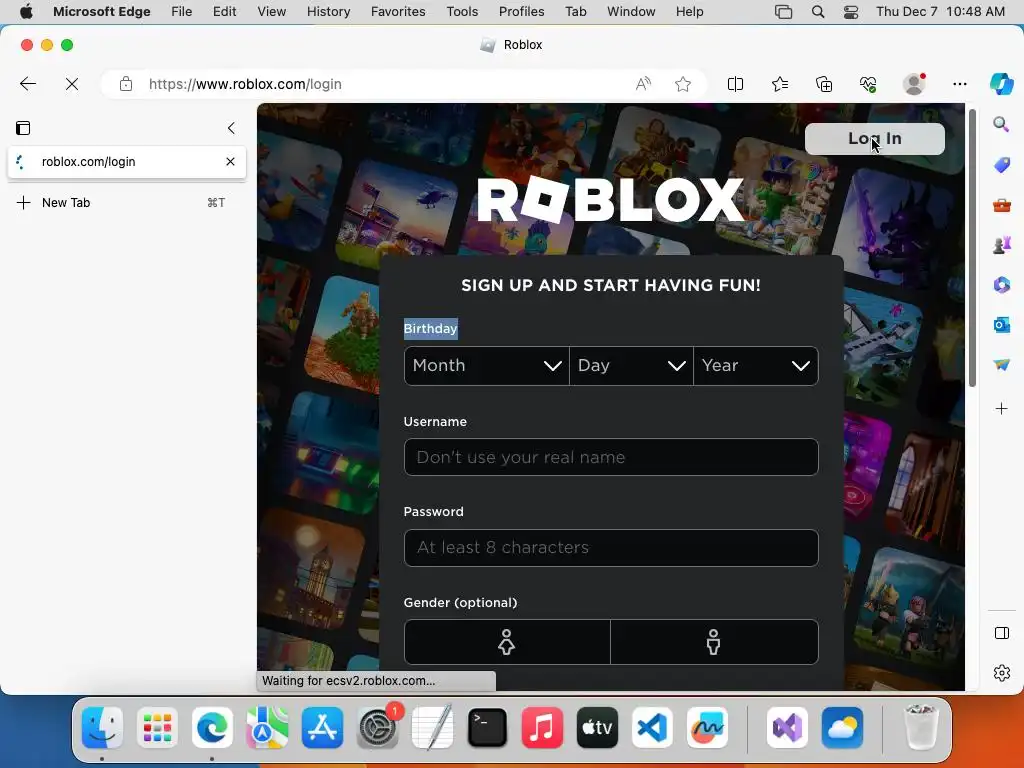Open the Window menu

coord(632,11)
